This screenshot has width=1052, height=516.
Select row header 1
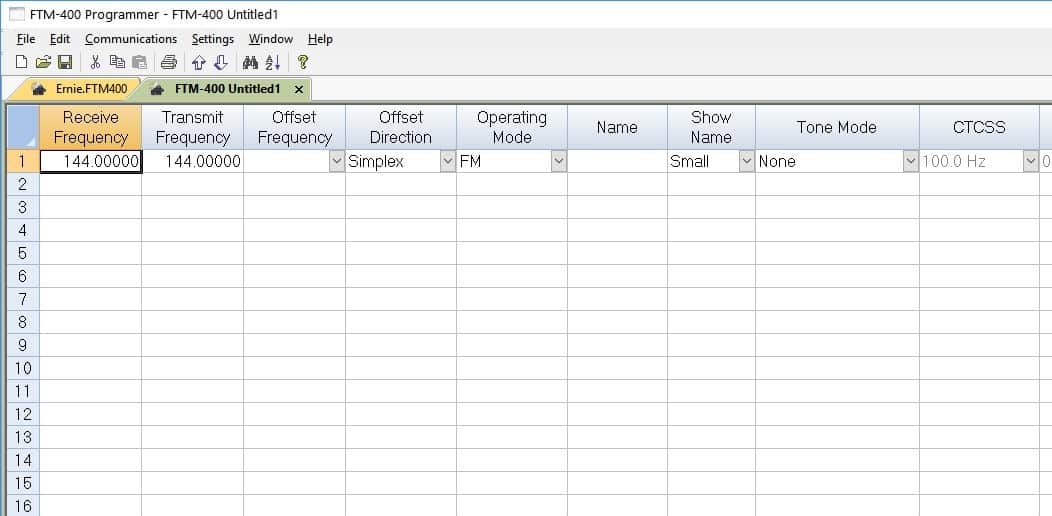pos(23,161)
